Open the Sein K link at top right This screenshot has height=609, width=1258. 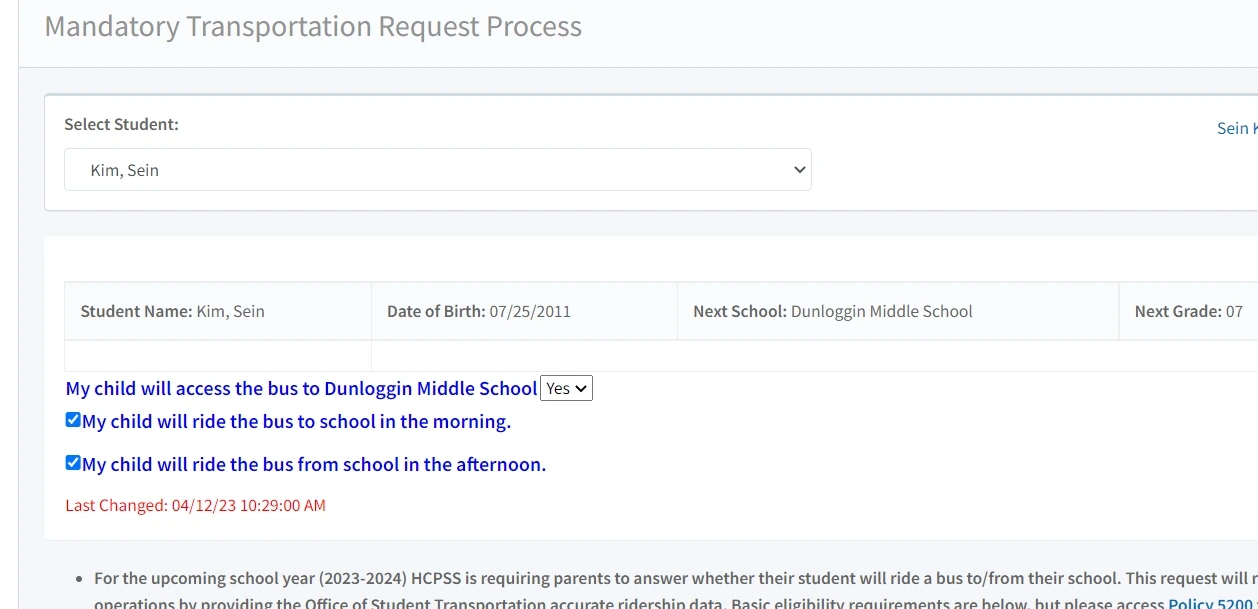(x=1236, y=128)
